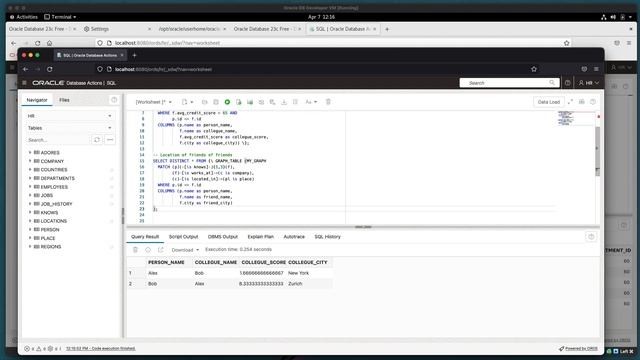Click the New York result cell

[298, 273]
